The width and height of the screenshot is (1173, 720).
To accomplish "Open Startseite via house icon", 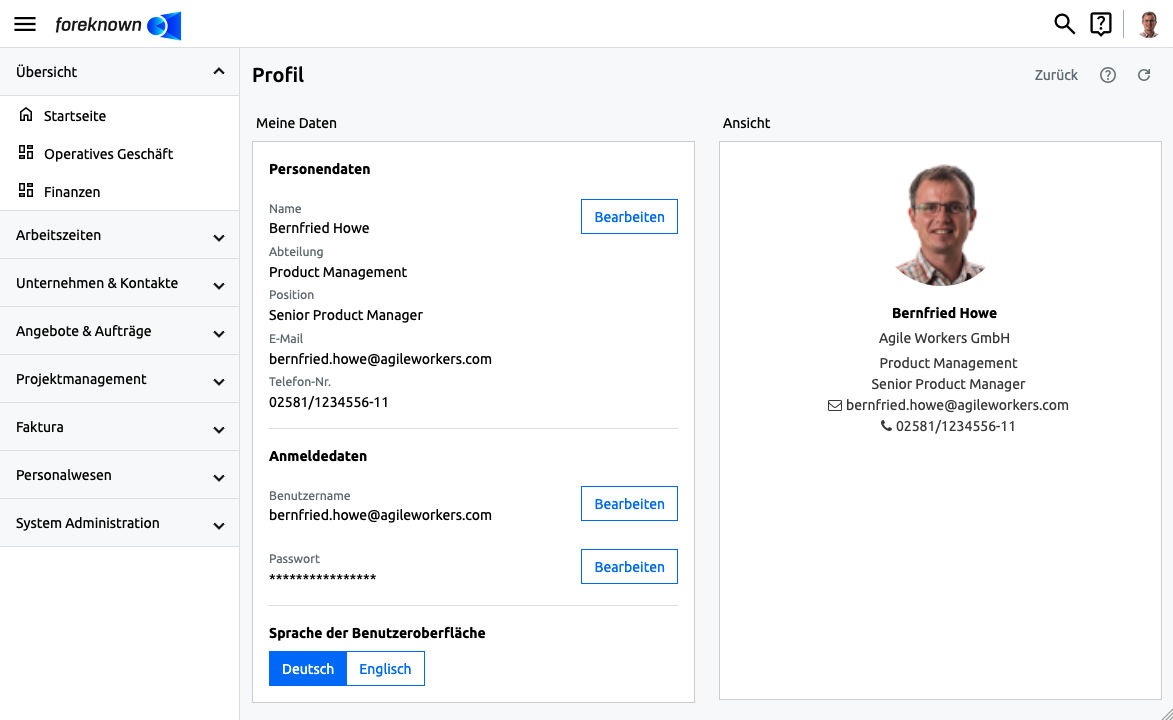I will point(26,115).
